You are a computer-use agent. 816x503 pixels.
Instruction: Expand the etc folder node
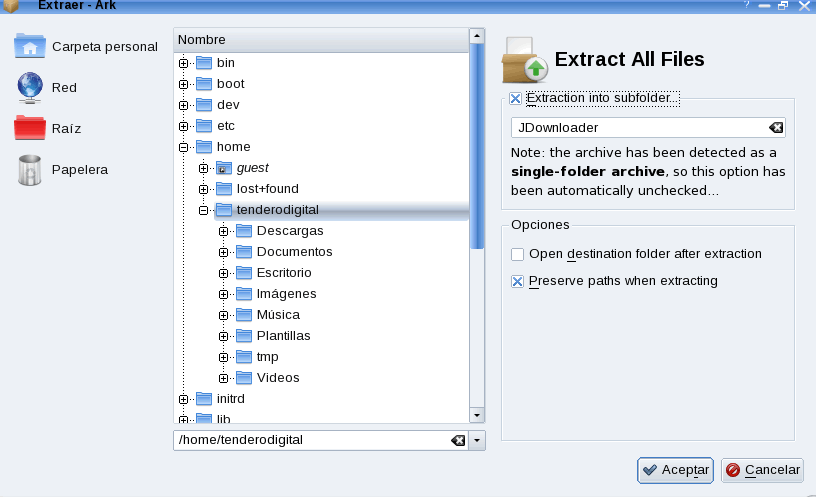click(183, 126)
